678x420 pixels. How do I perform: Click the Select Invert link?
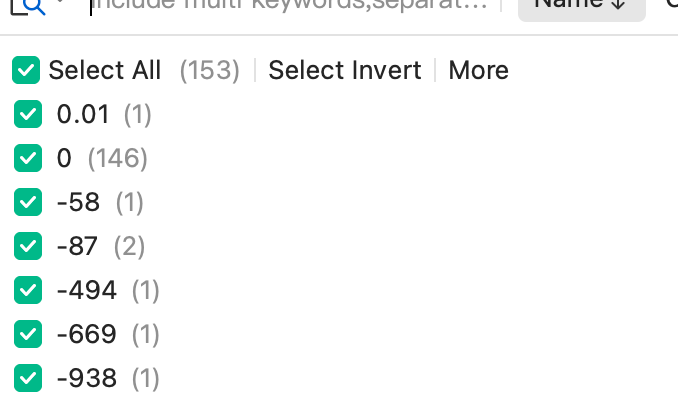click(x=344, y=71)
